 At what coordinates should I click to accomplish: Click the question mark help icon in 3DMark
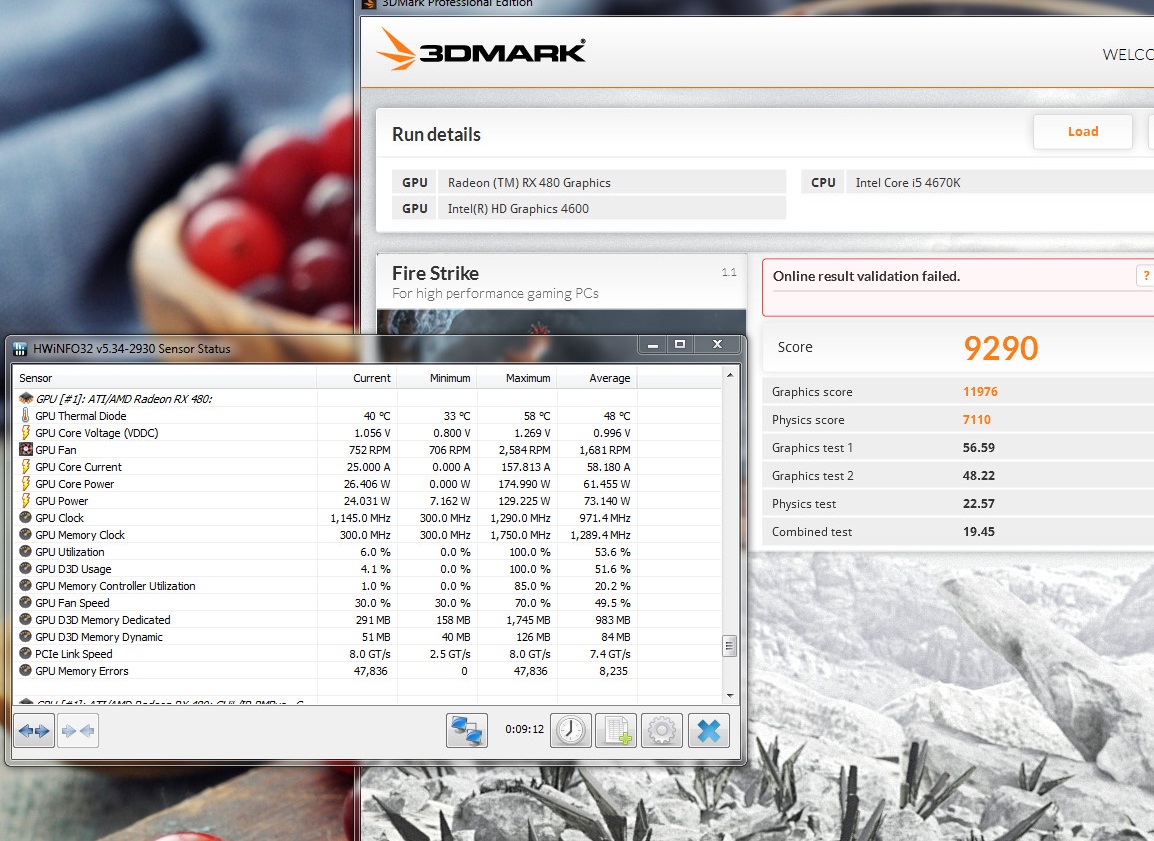coord(1145,276)
